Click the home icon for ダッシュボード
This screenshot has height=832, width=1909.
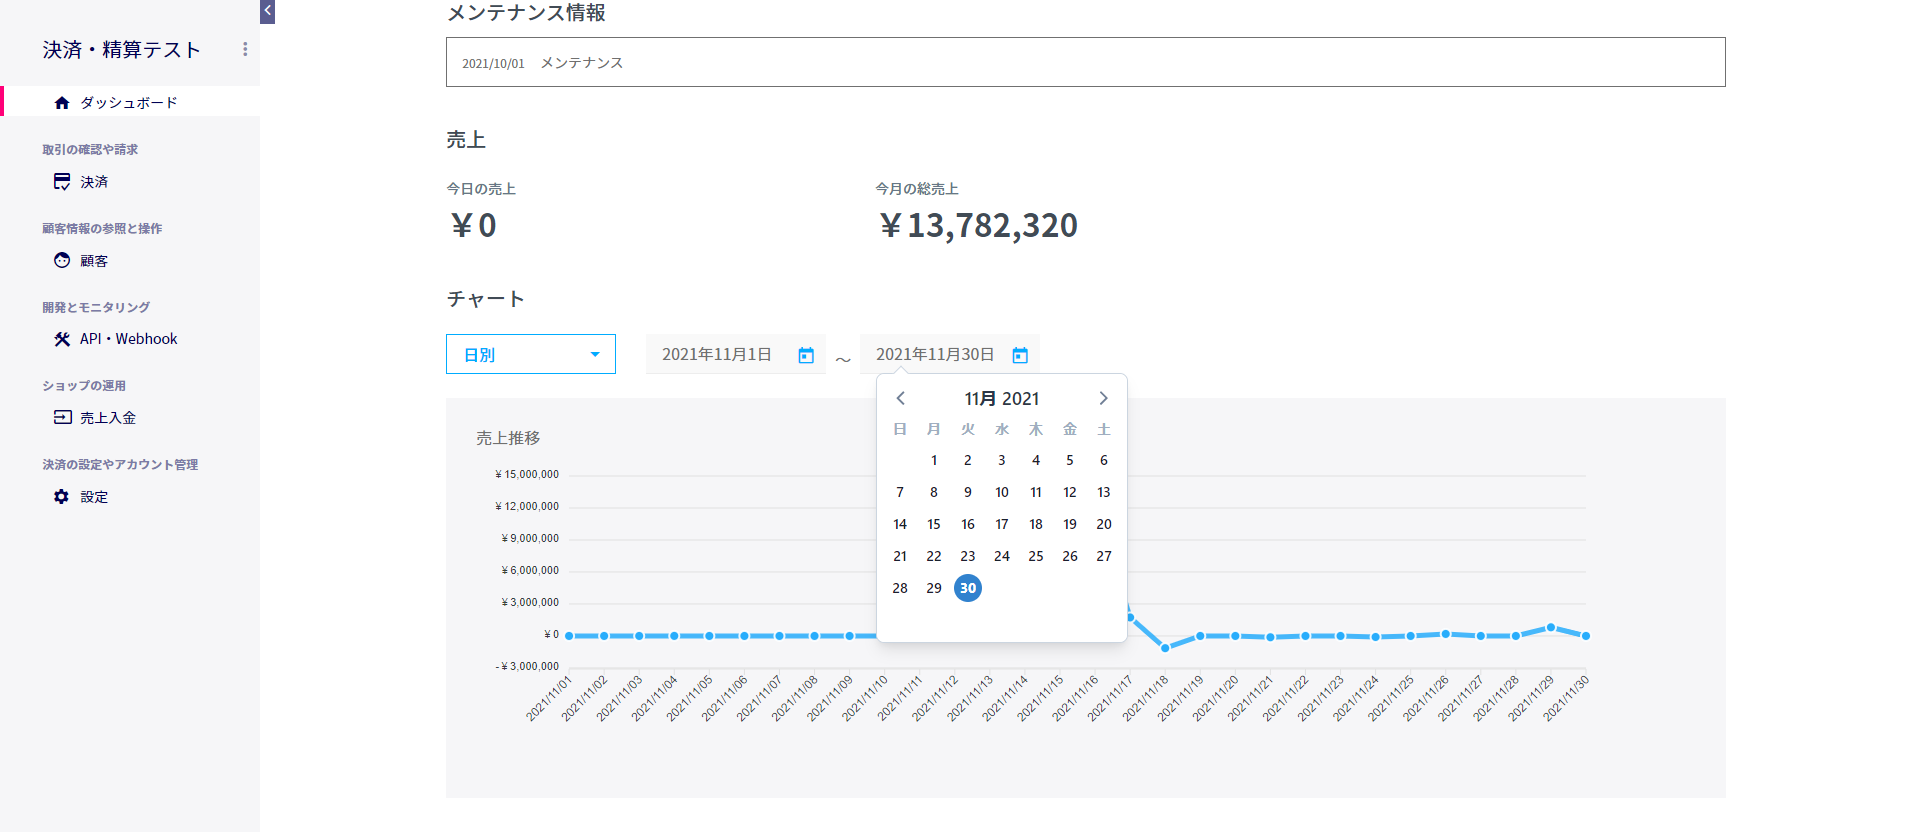click(62, 103)
